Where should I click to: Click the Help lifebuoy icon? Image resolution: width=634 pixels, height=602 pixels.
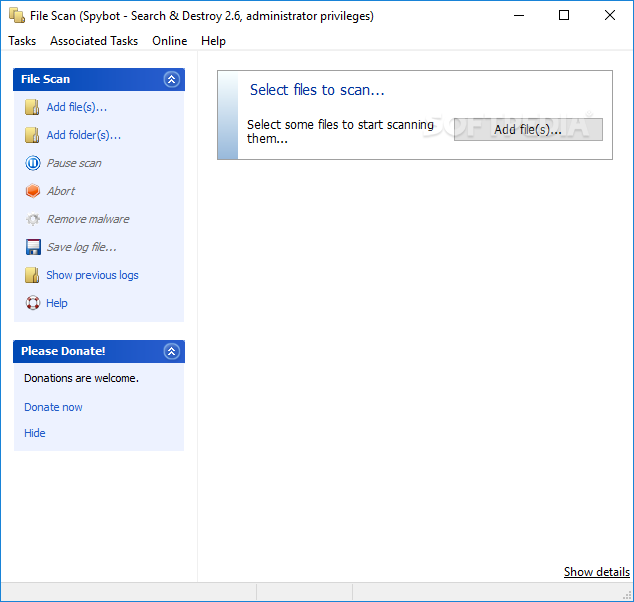tap(33, 303)
